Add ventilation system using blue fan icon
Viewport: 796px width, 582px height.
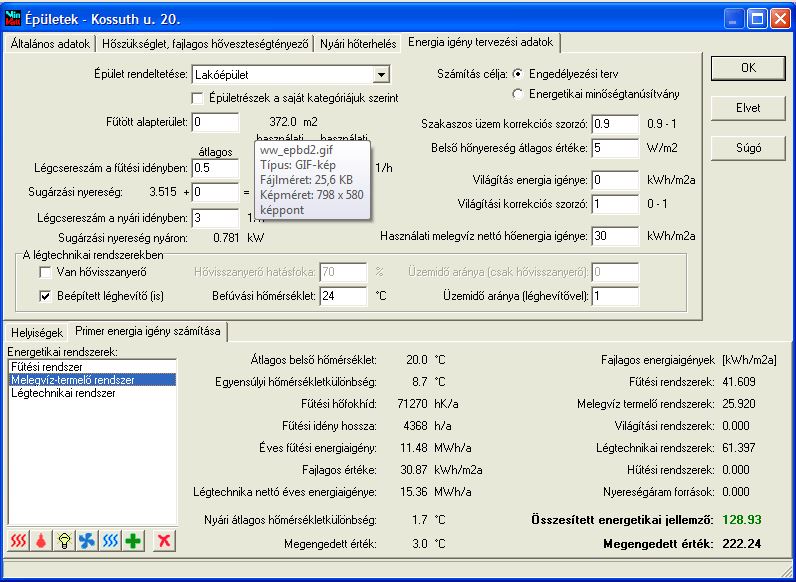click(87, 541)
